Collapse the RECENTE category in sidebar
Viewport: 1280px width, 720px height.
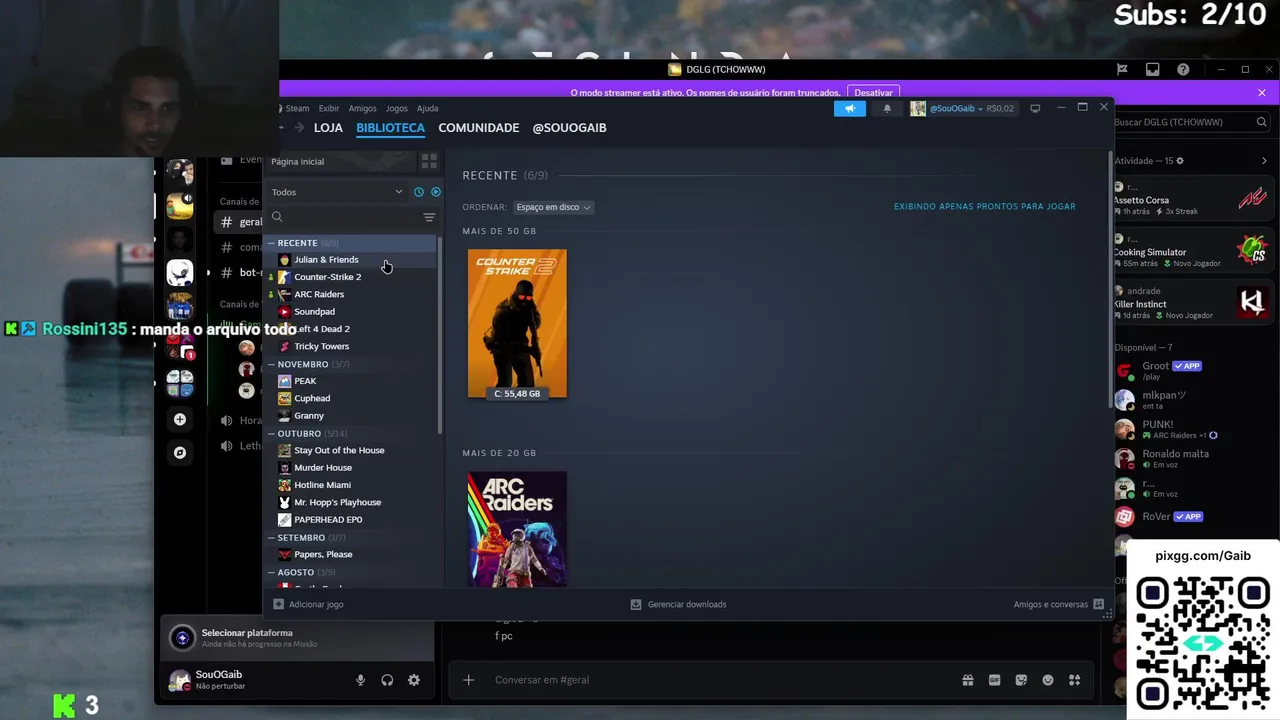pos(270,243)
